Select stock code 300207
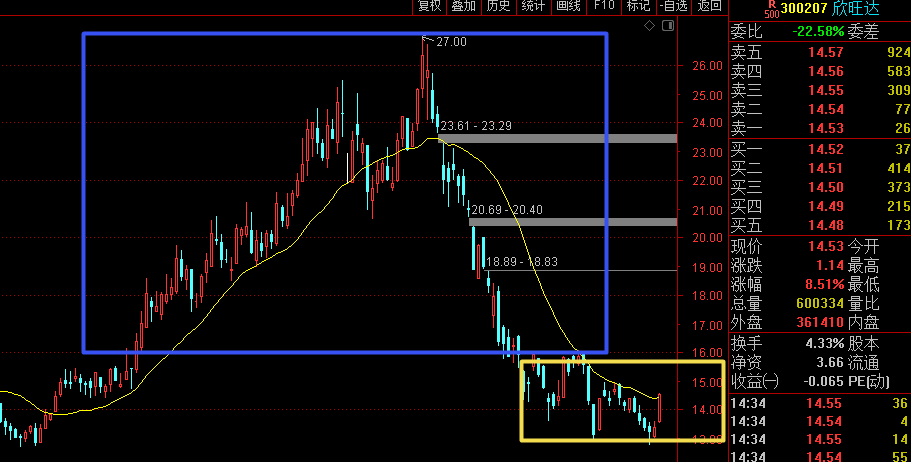 click(805, 9)
